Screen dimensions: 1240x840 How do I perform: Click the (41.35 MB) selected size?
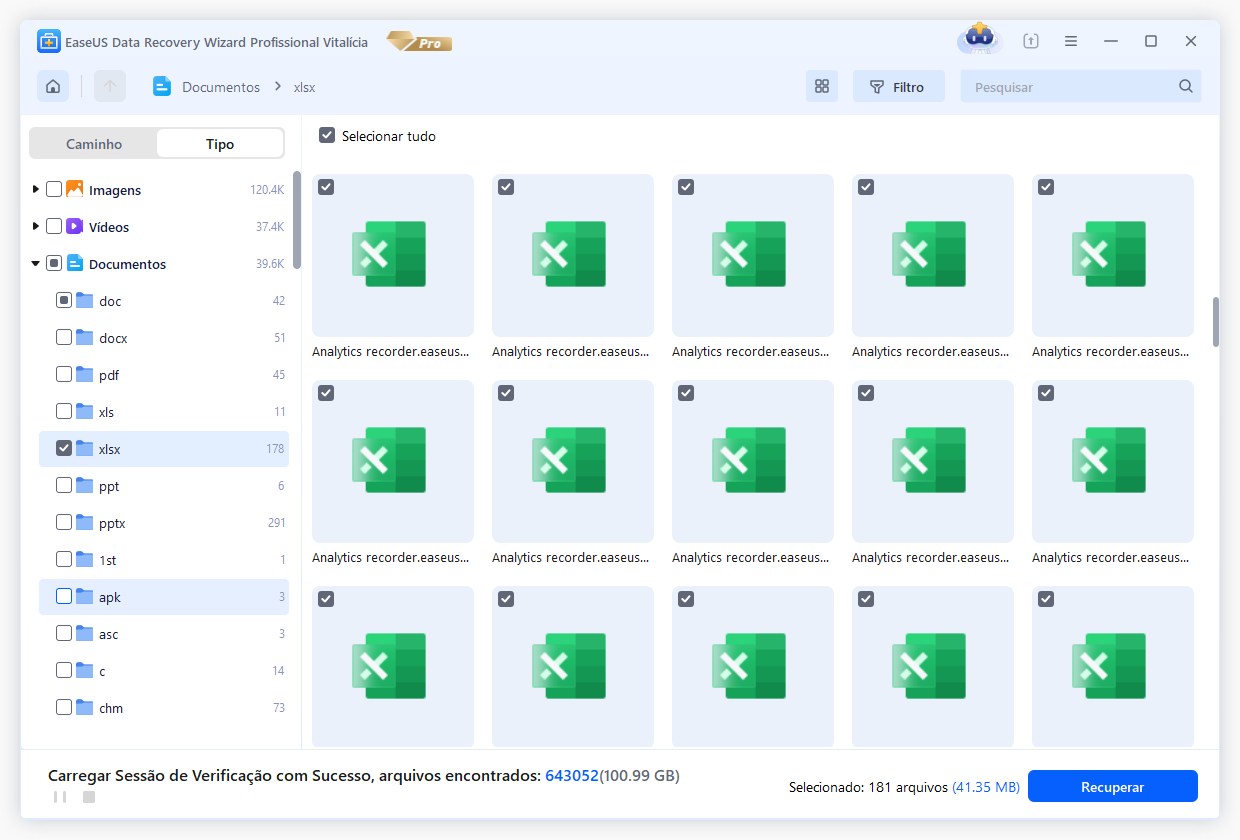pyautogui.click(x=986, y=787)
